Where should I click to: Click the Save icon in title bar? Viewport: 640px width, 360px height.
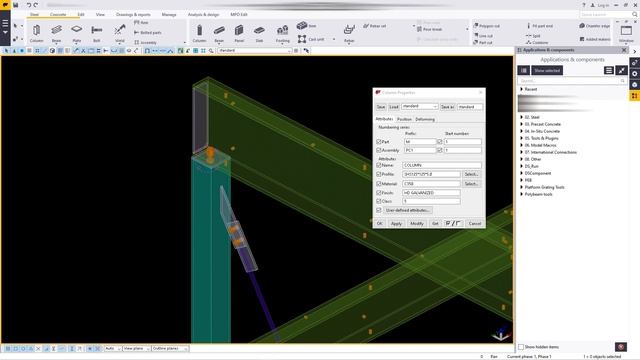[16, 5]
